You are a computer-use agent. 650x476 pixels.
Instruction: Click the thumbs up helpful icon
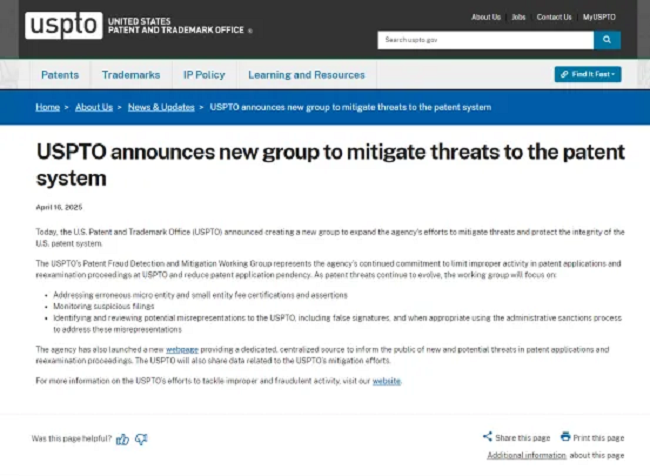click(122, 439)
